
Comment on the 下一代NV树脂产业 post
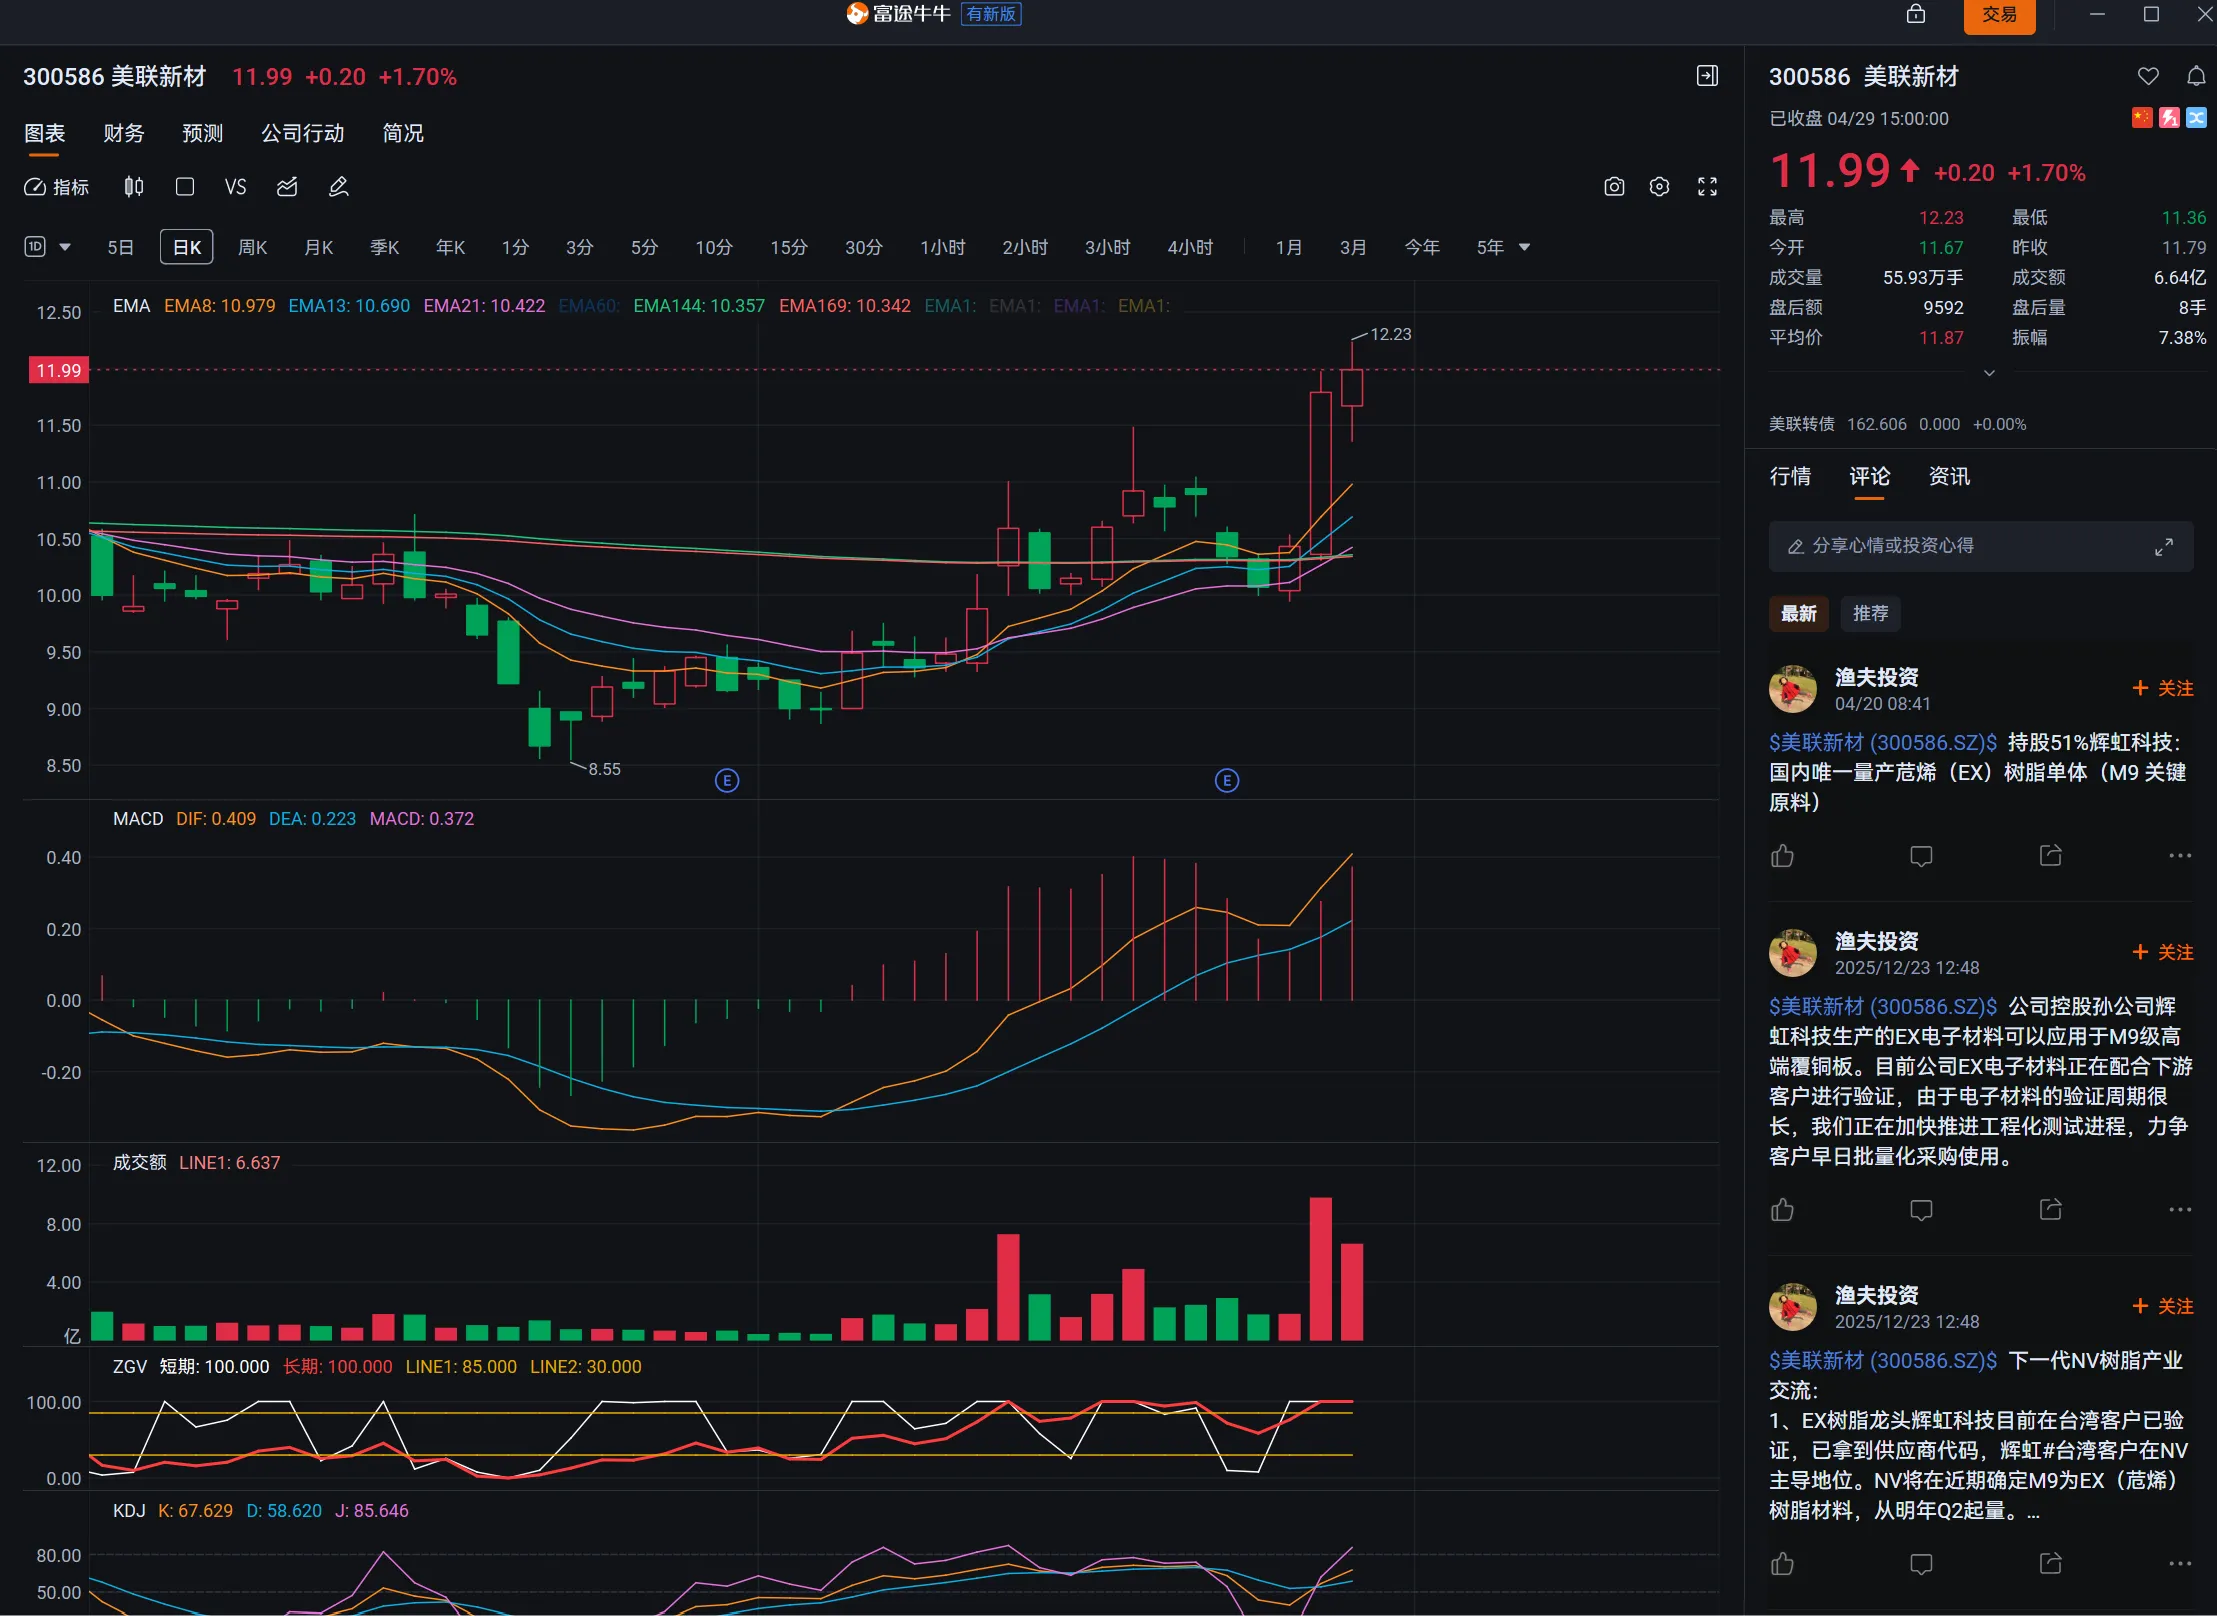tap(1921, 1564)
